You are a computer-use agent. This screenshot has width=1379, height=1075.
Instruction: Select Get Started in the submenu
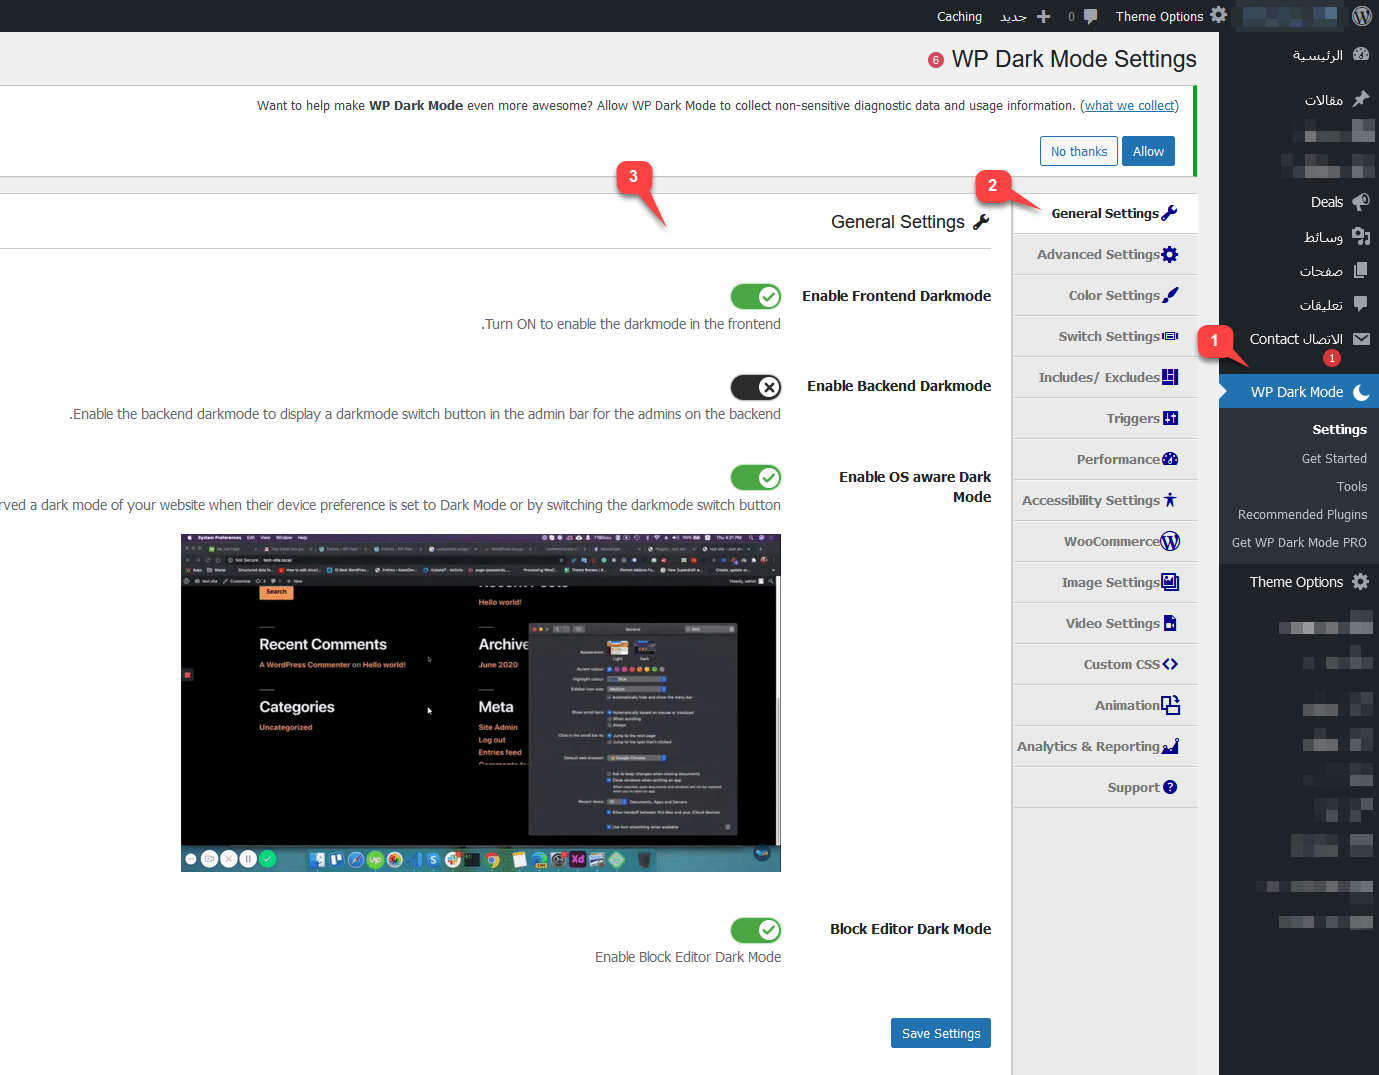coord(1333,459)
